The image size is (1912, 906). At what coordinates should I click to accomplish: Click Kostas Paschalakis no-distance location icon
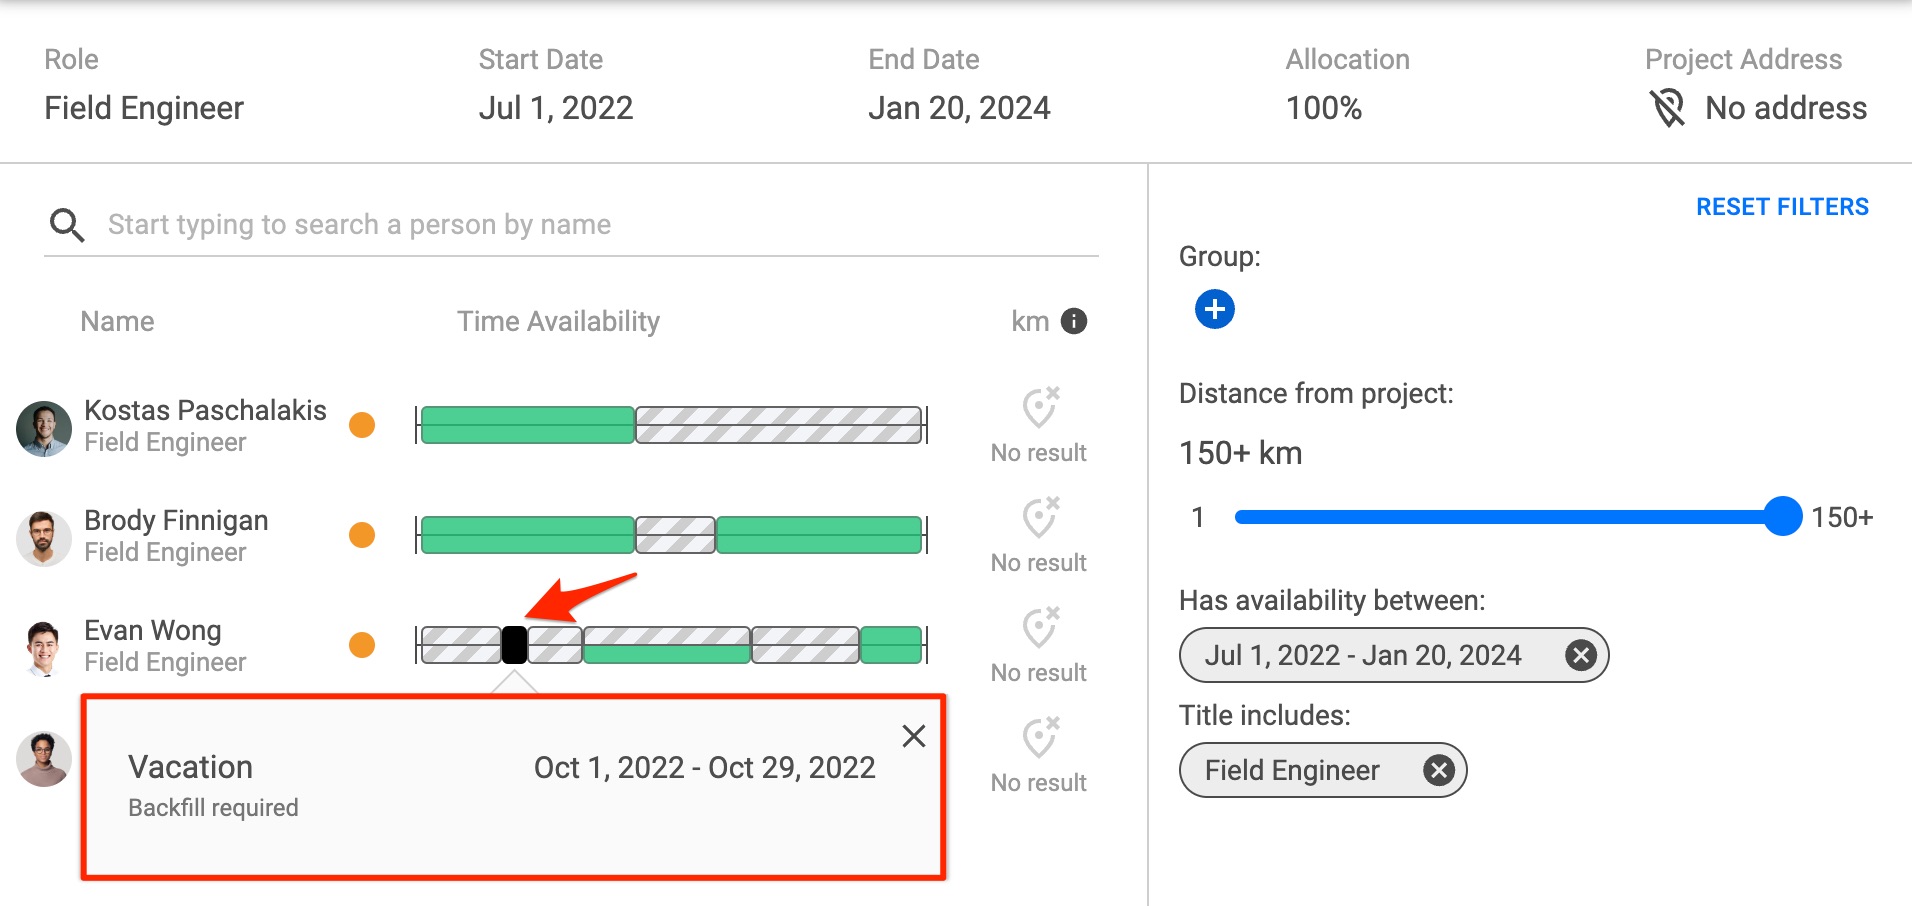coord(1039,407)
